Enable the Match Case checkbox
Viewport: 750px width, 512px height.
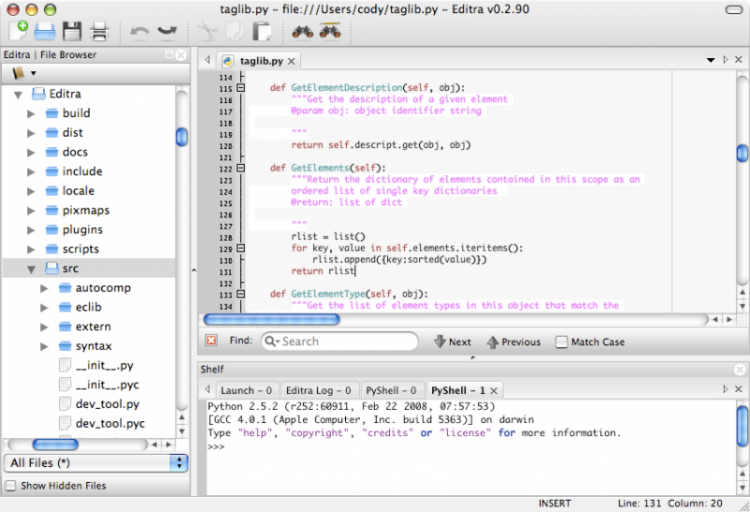(x=561, y=342)
